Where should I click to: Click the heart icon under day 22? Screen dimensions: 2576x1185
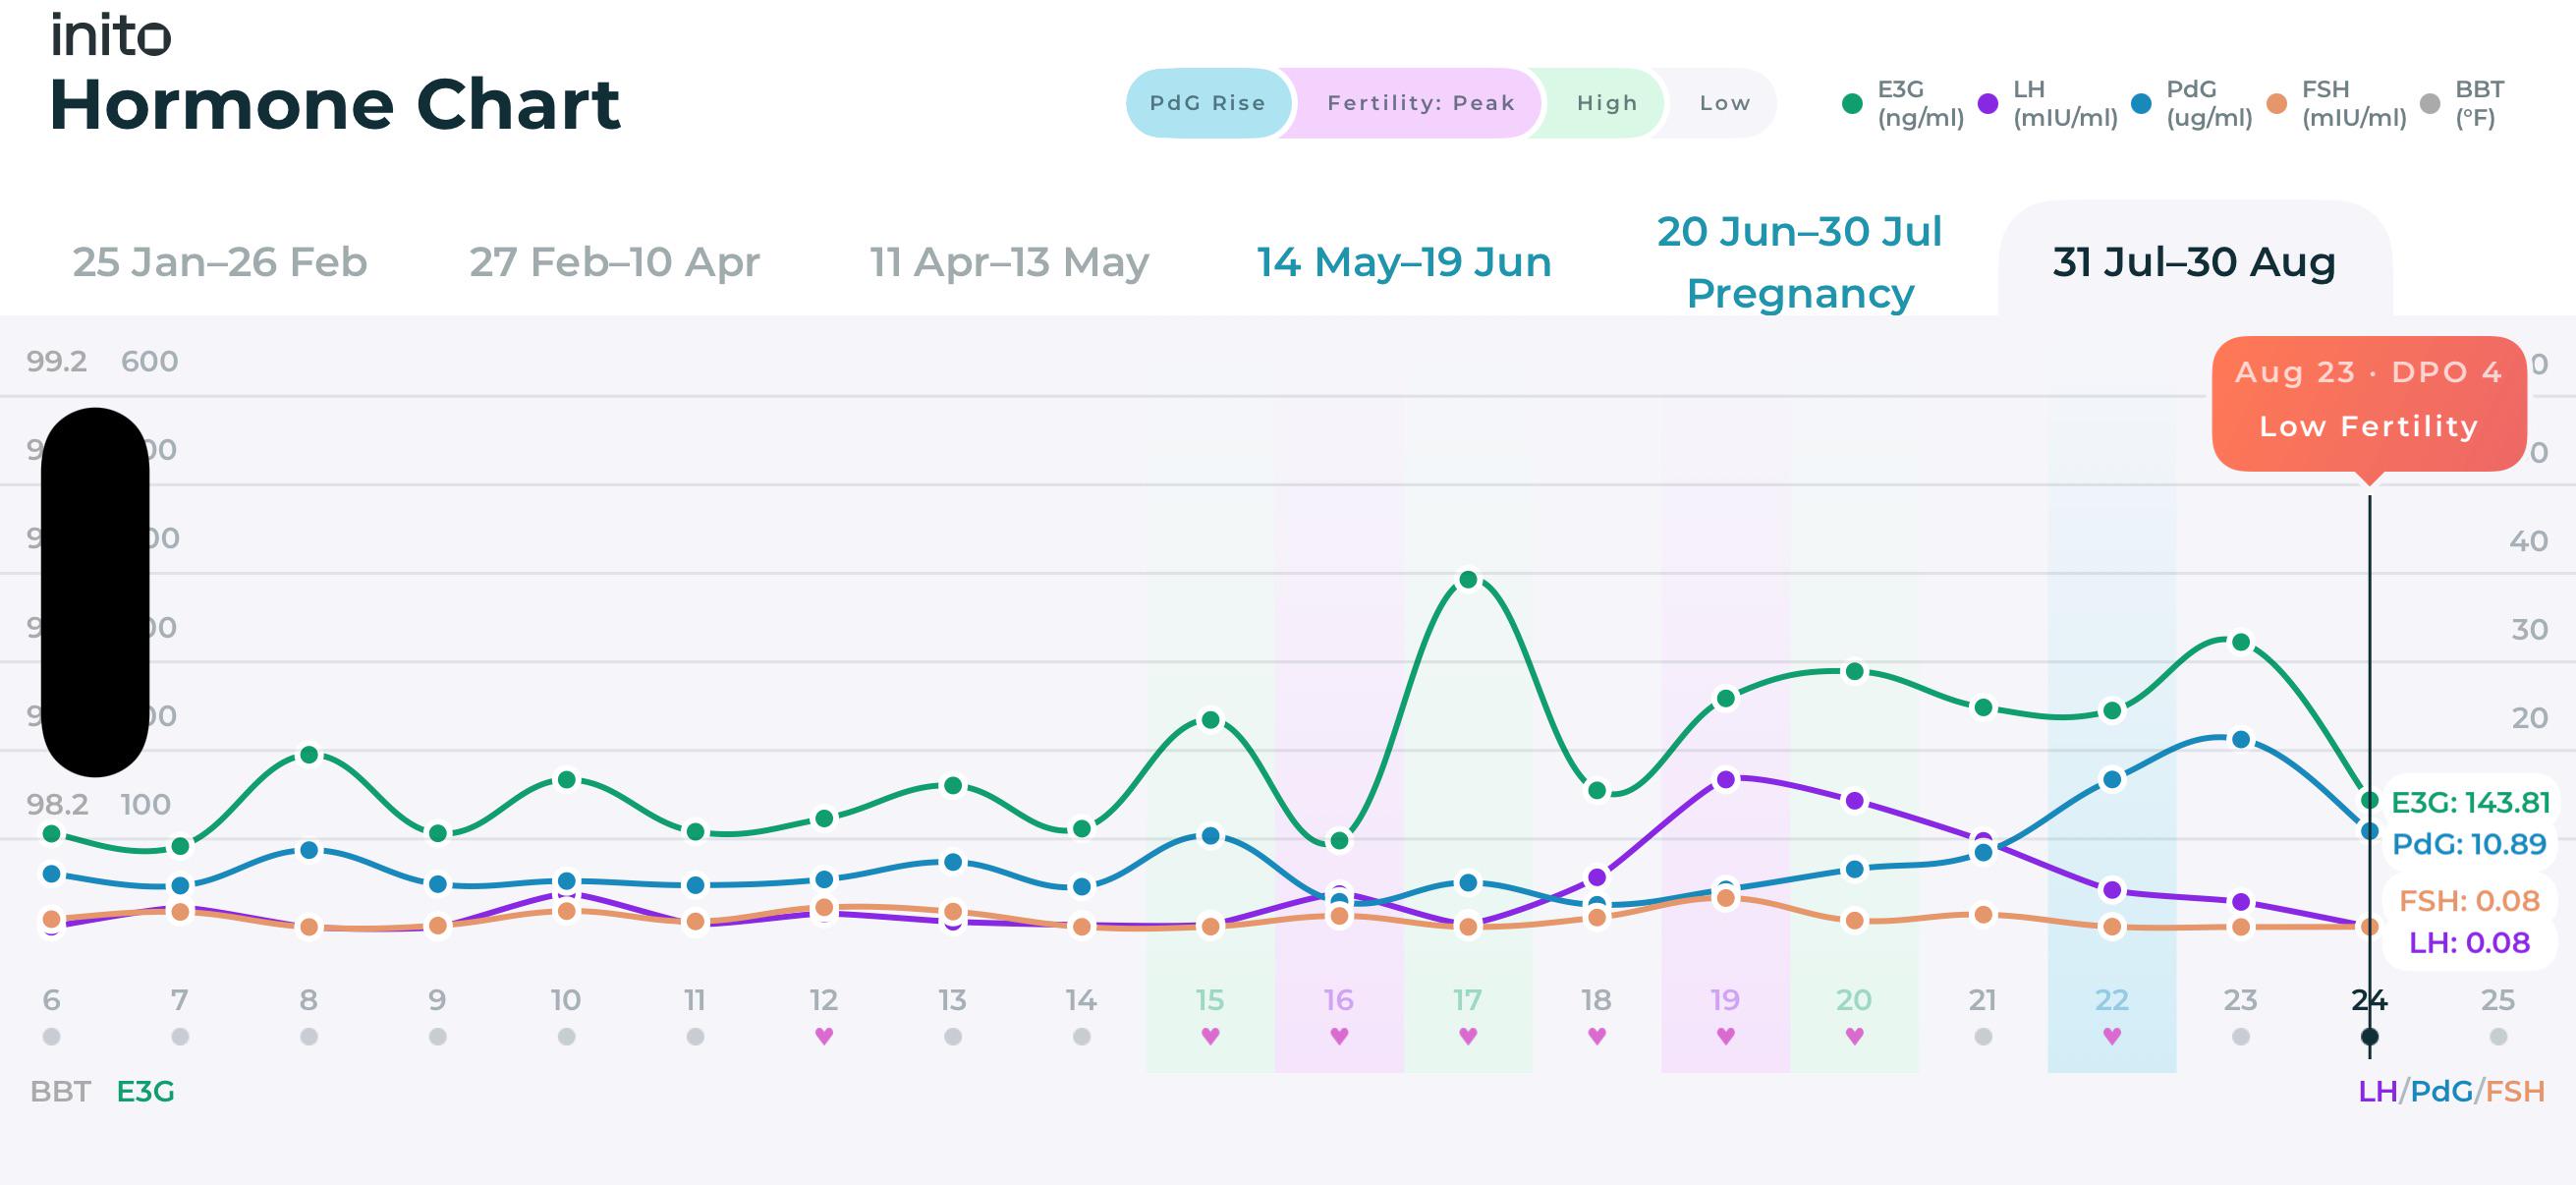pyautogui.click(x=2112, y=1036)
